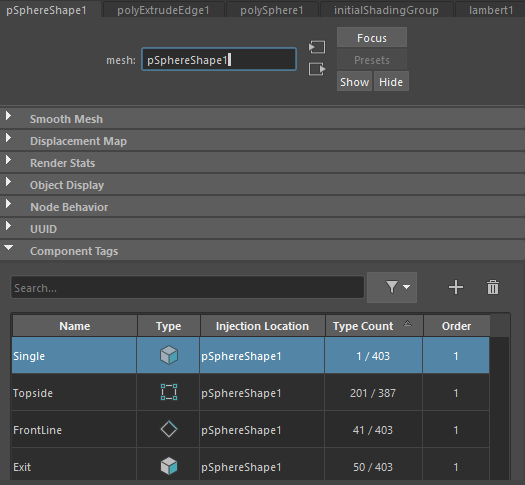Select the Topside tag row
The width and height of the screenshot is (525, 485).
point(250,393)
